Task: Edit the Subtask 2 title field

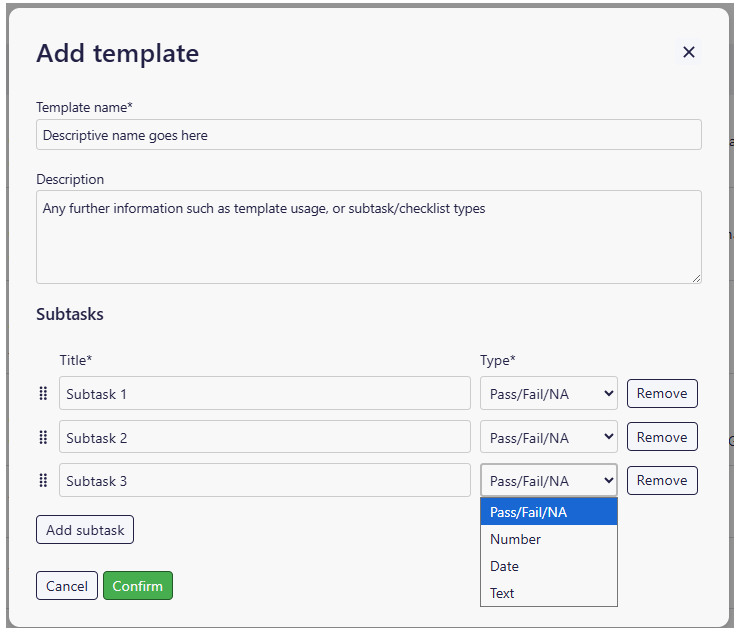Action: tap(264, 437)
